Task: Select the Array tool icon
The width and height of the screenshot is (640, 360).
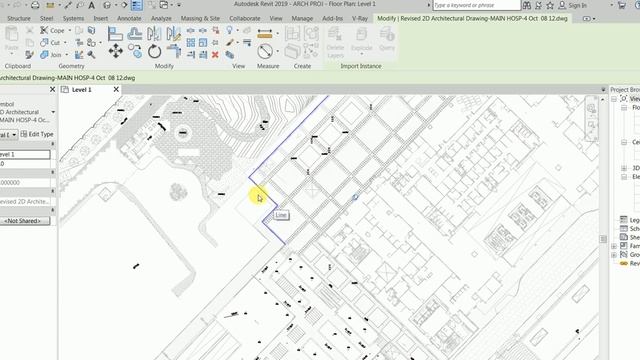Action: [191, 42]
